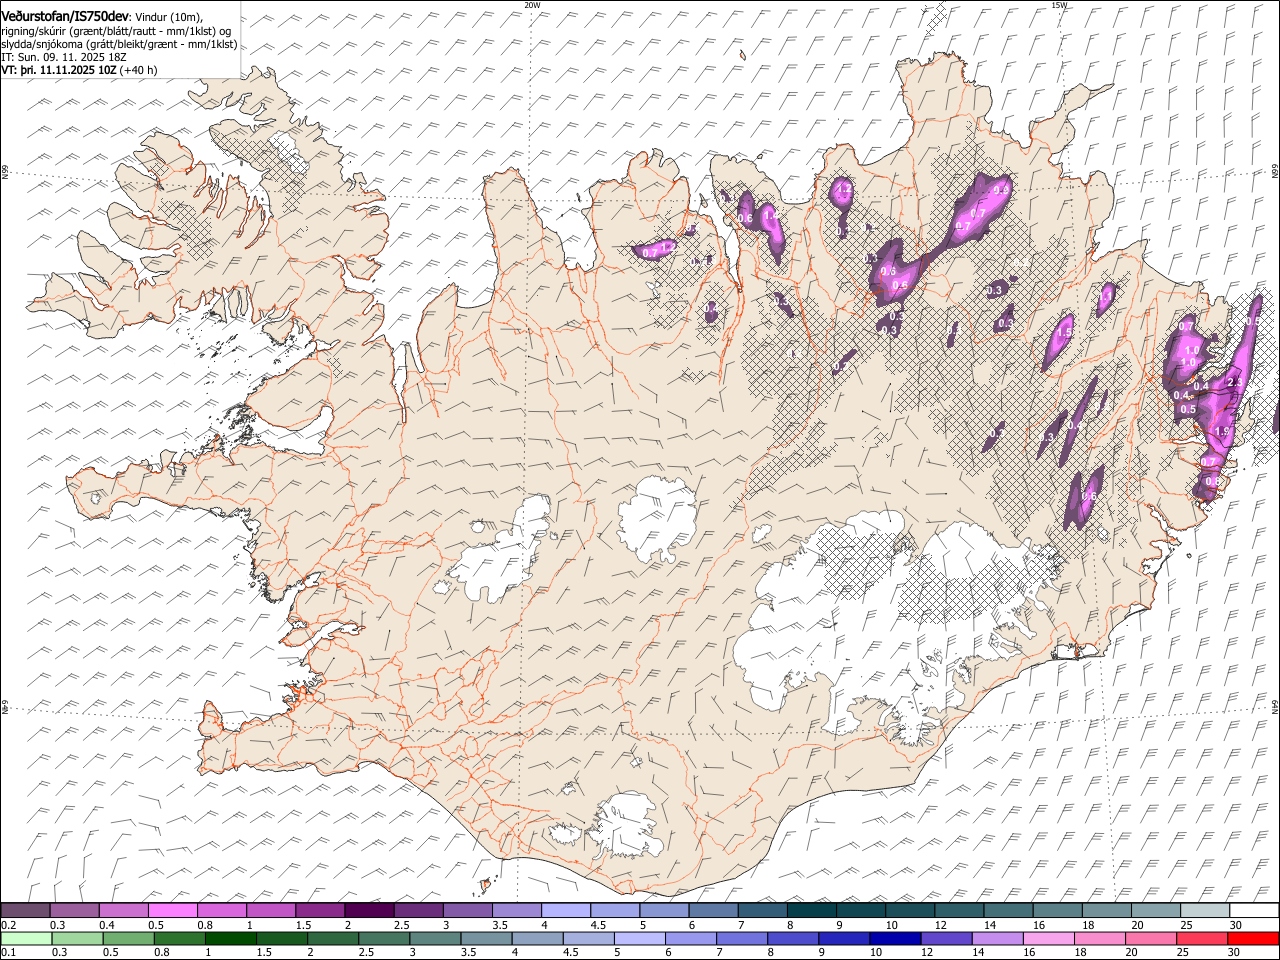Pick lower legend swatch between 0.5 and 0.8
The width and height of the screenshot is (1280, 960).
(x=128, y=938)
